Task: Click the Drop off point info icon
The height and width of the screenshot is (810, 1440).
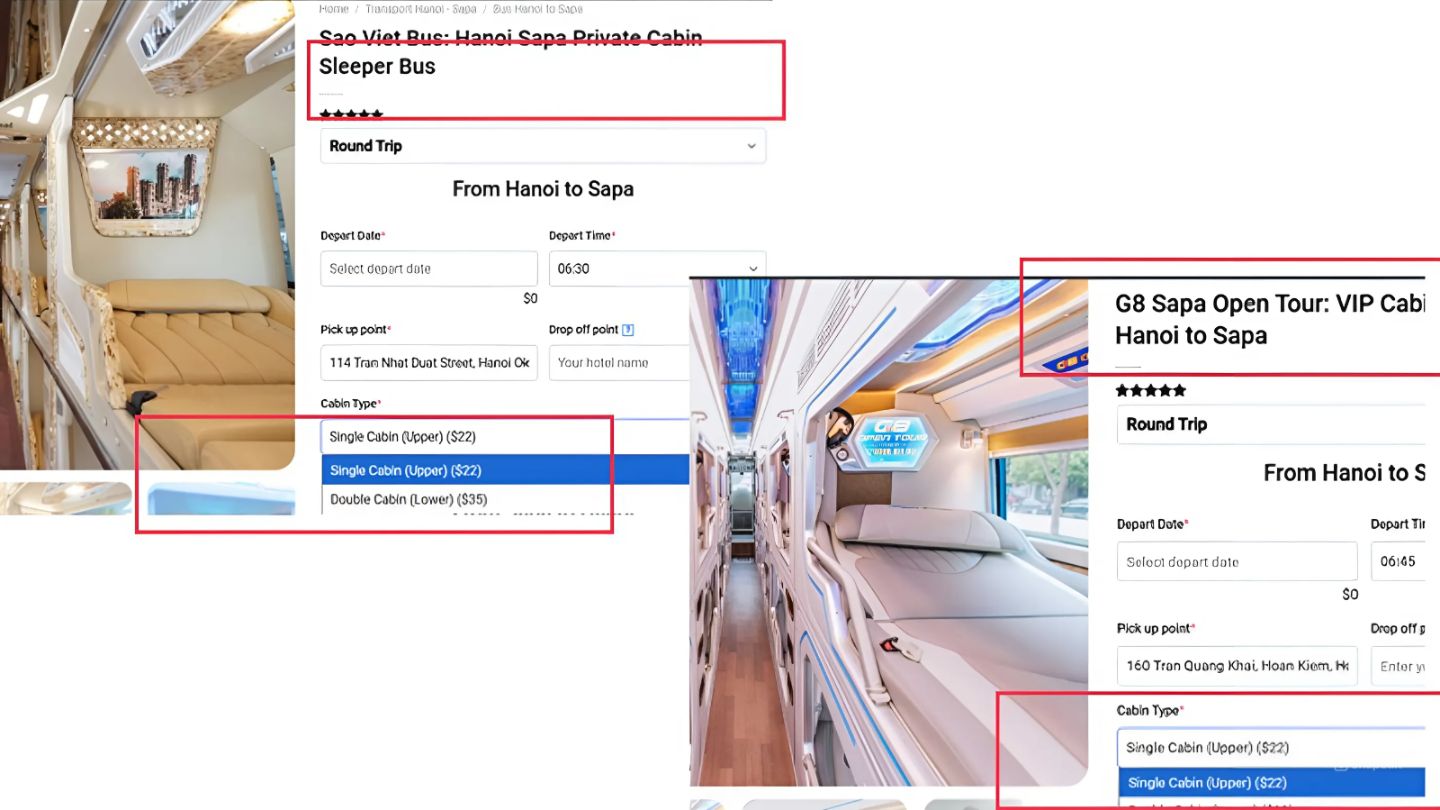Action: tap(628, 330)
